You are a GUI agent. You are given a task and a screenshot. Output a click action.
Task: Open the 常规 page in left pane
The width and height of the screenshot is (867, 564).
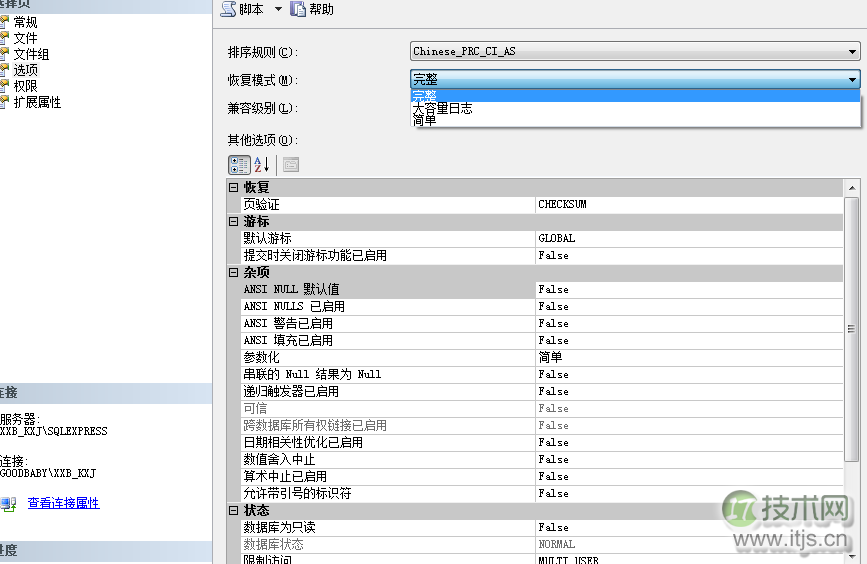click(x=25, y=22)
